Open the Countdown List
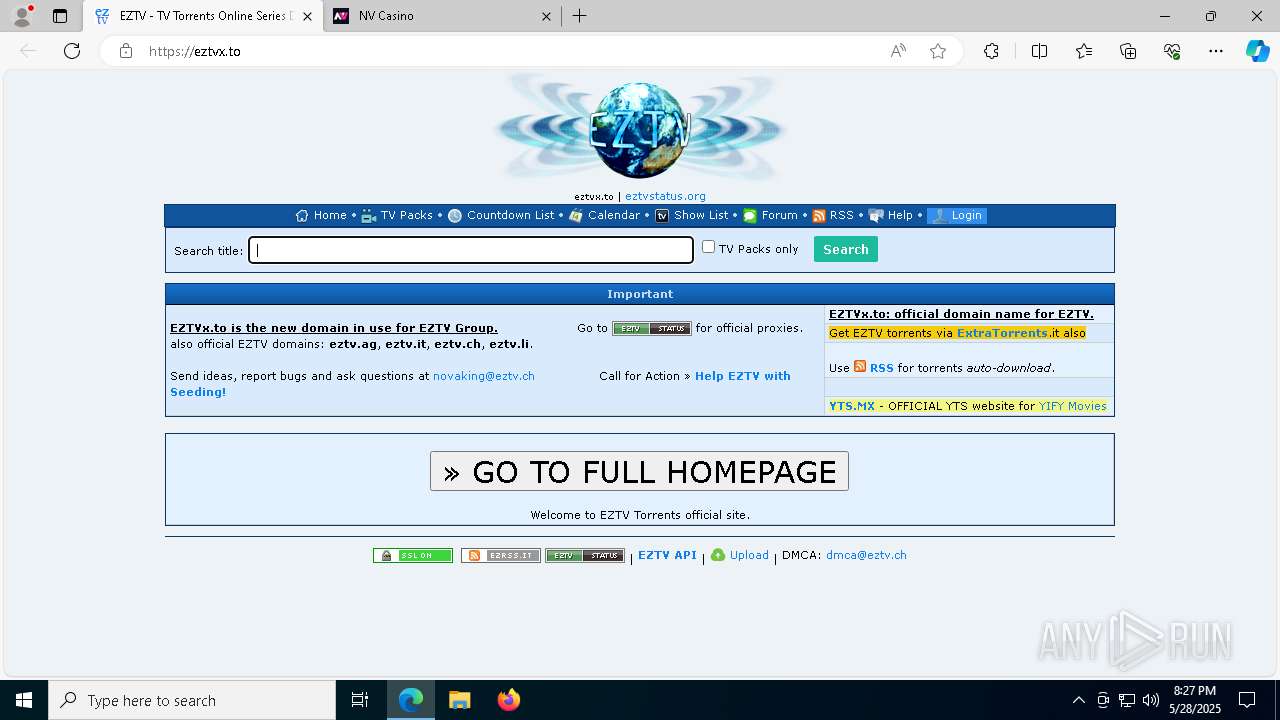Screen dimensions: 1280x720 [x=501, y=215]
